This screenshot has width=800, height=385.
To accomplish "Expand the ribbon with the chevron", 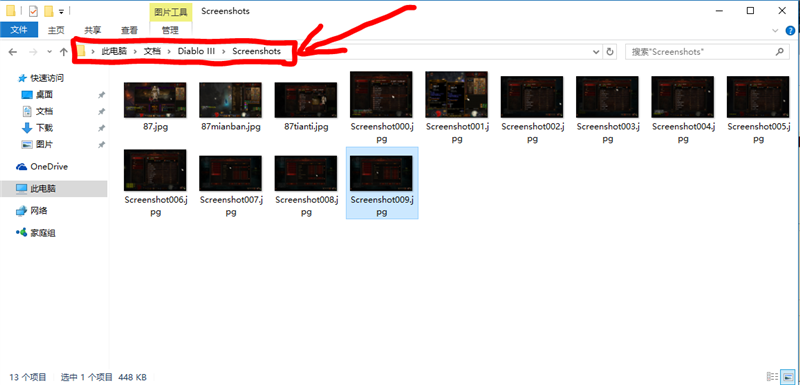I will pos(776,31).
